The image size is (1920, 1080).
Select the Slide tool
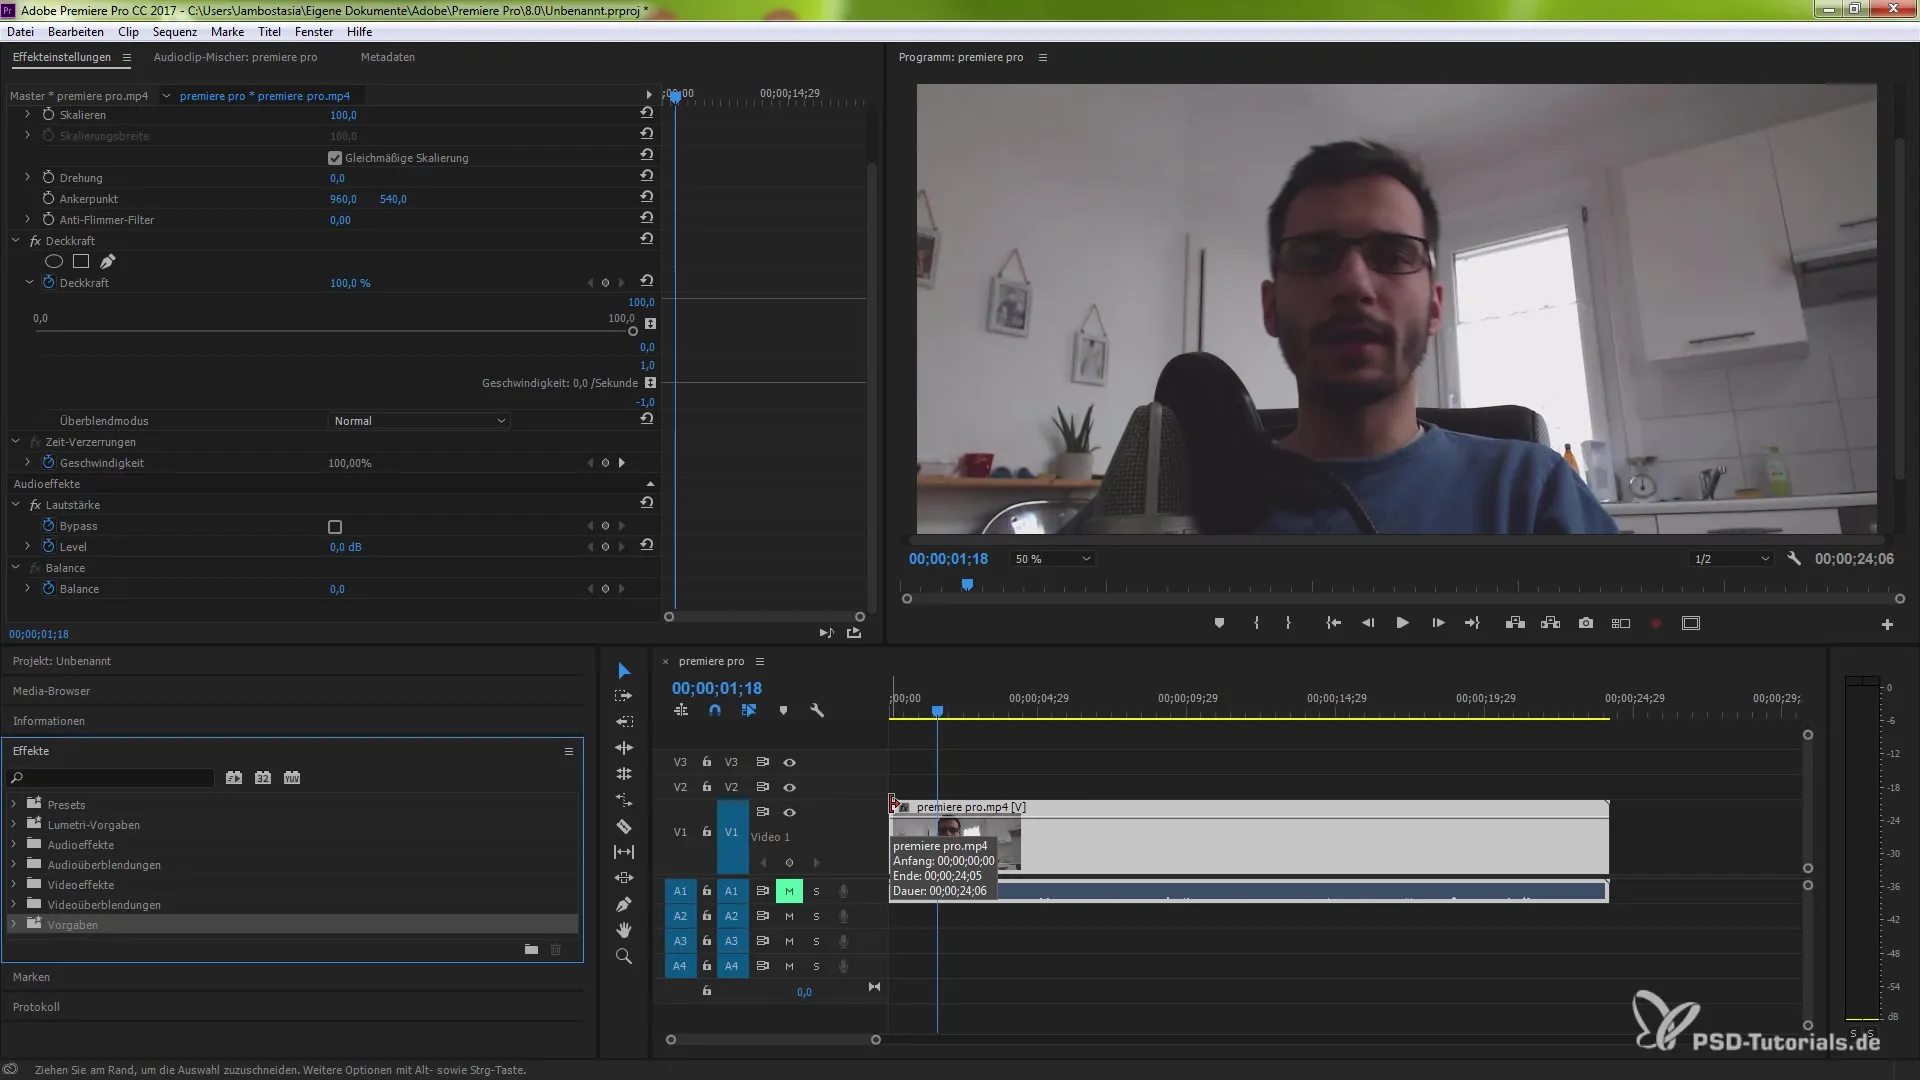pos(624,878)
